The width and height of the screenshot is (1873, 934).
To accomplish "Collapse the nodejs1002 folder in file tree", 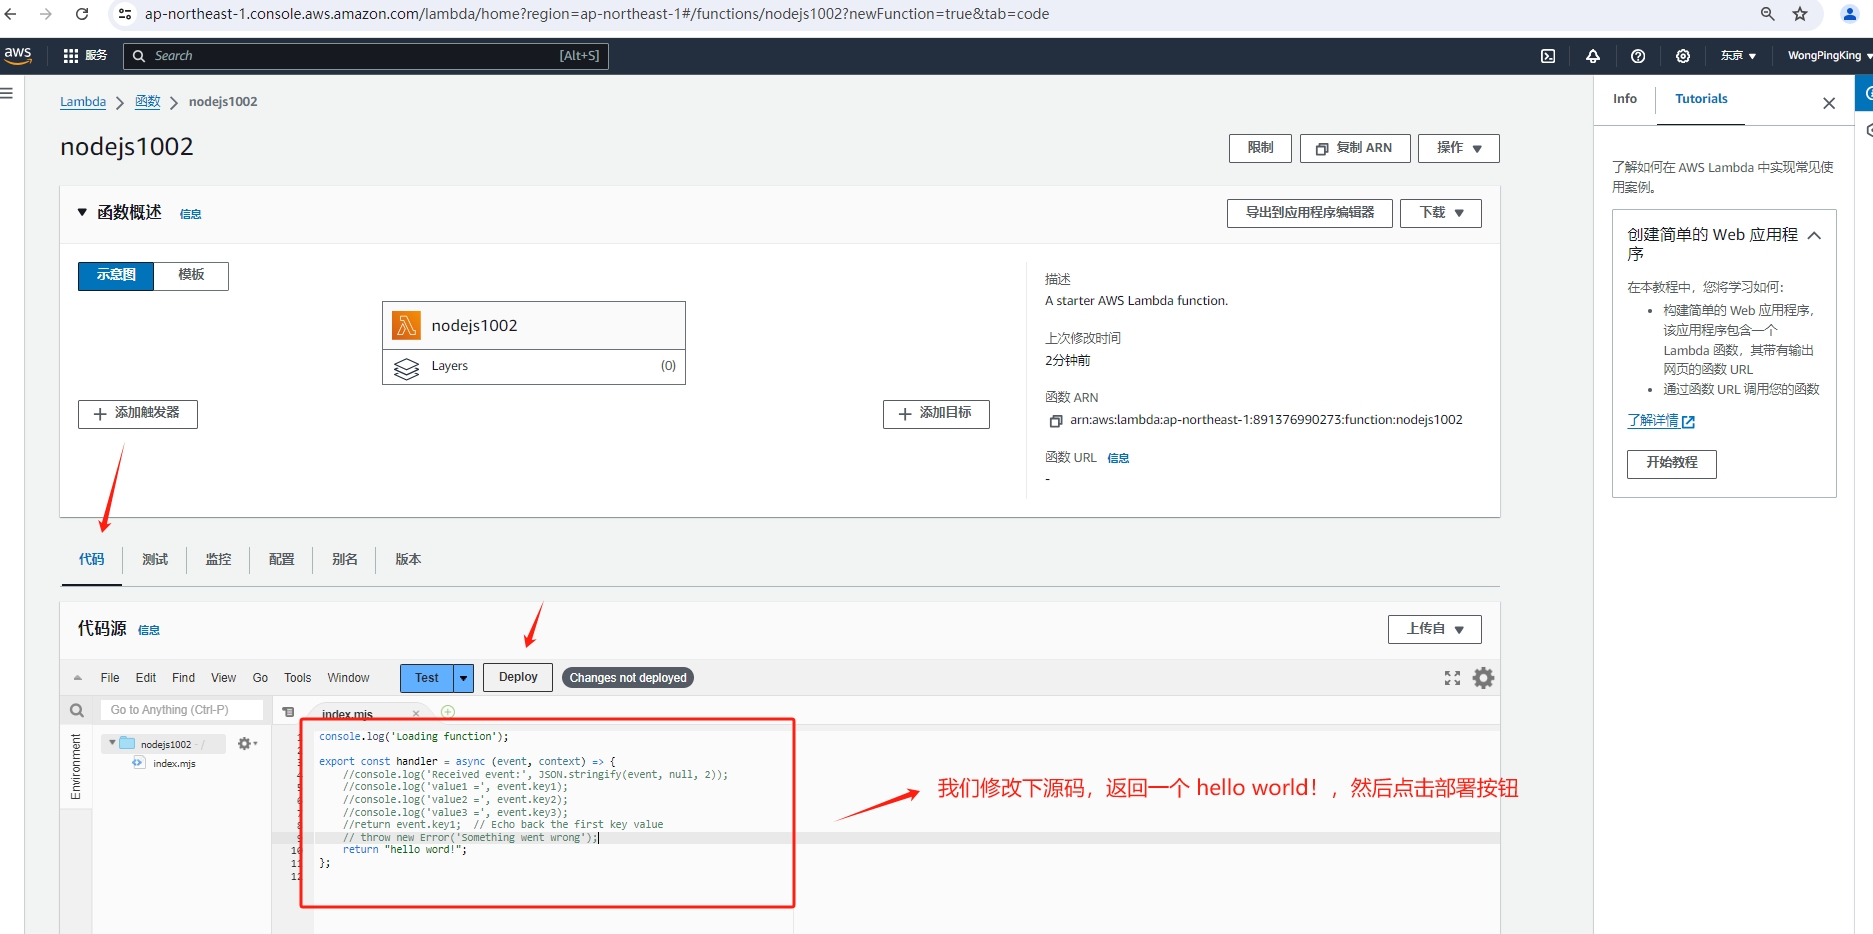I will [112, 743].
